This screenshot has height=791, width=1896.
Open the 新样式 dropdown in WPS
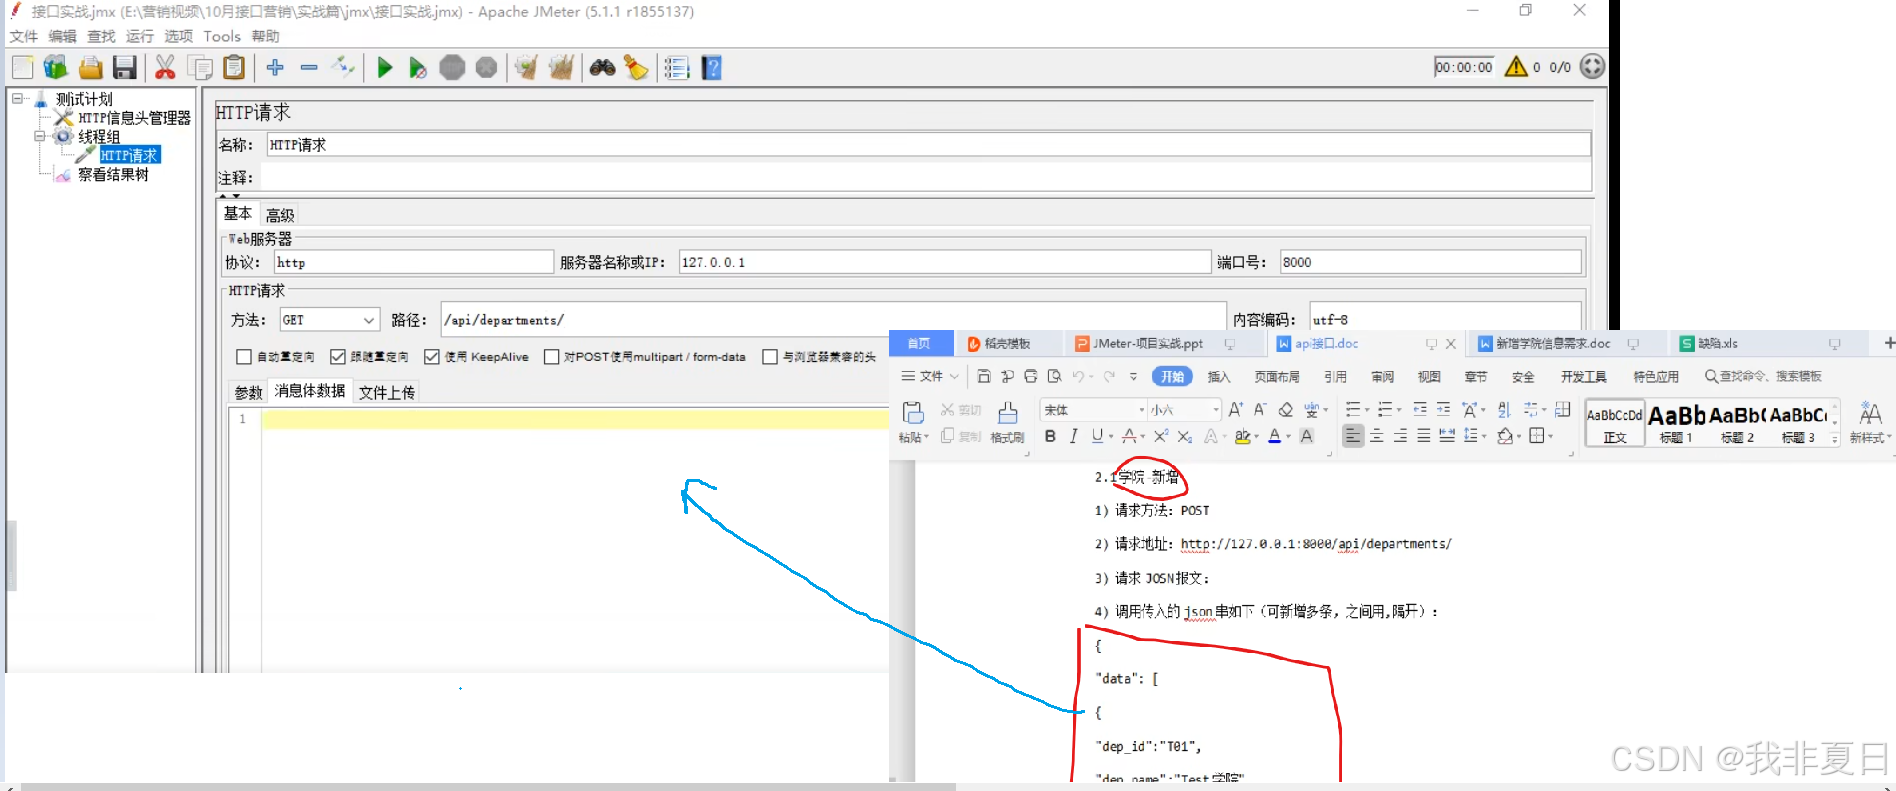pos(1870,422)
